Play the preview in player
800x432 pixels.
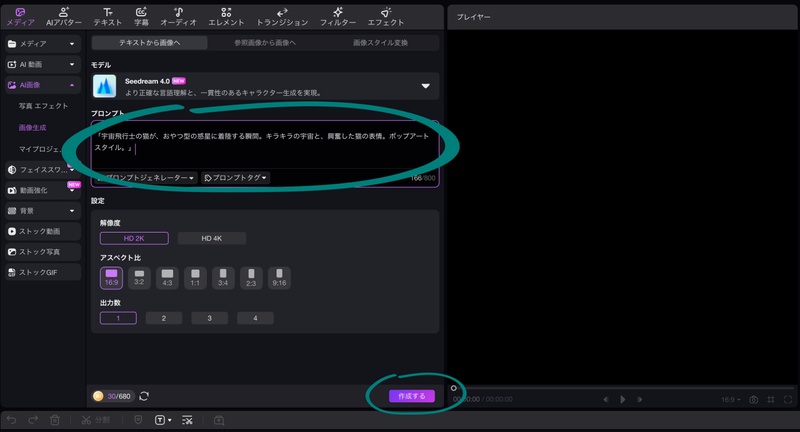tap(622, 399)
